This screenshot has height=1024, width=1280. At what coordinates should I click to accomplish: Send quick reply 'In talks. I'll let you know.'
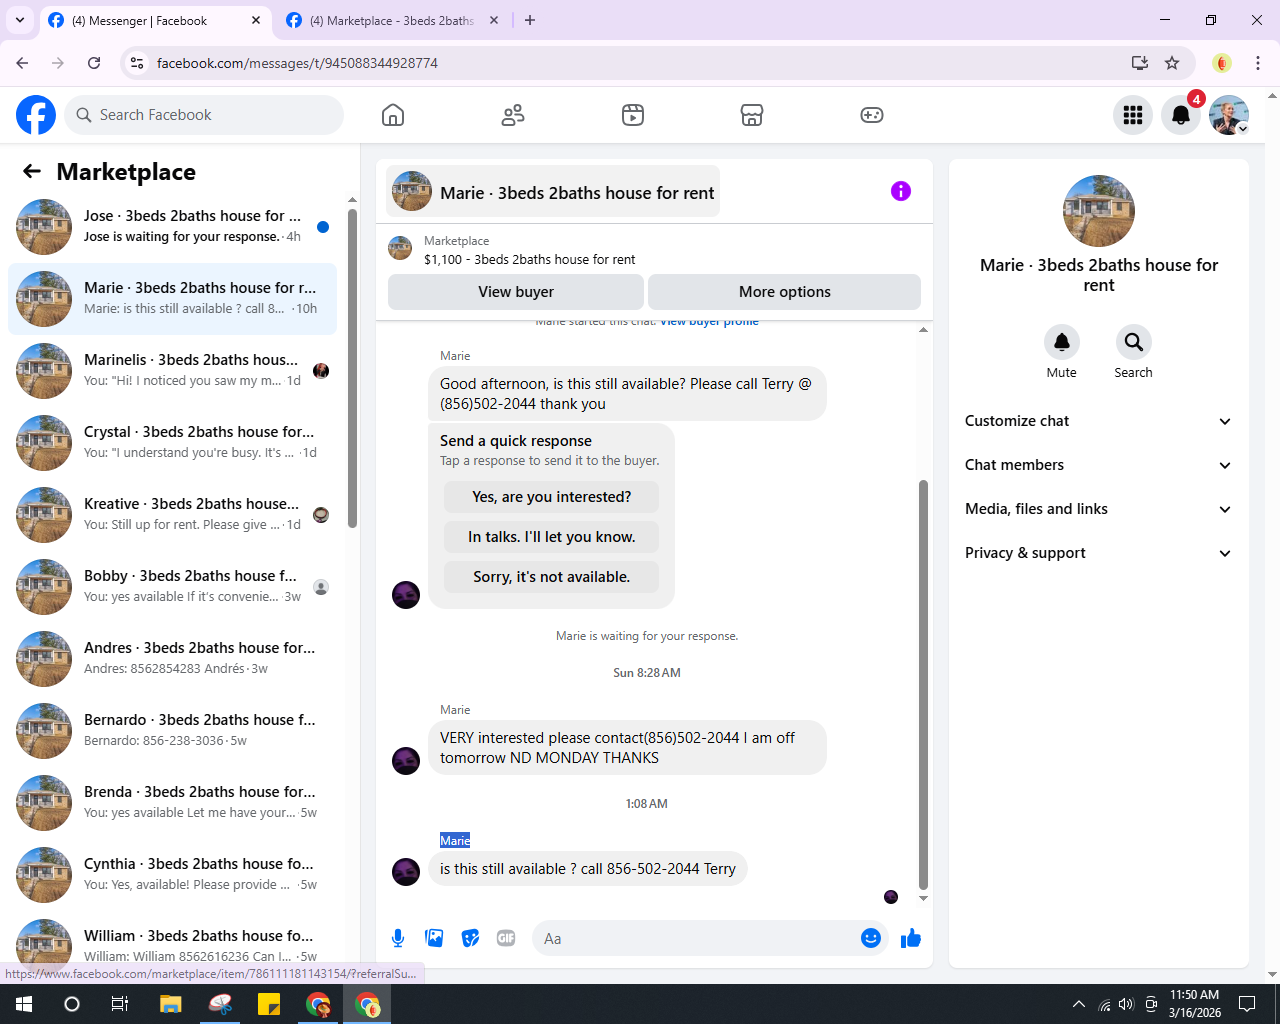(552, 537)
